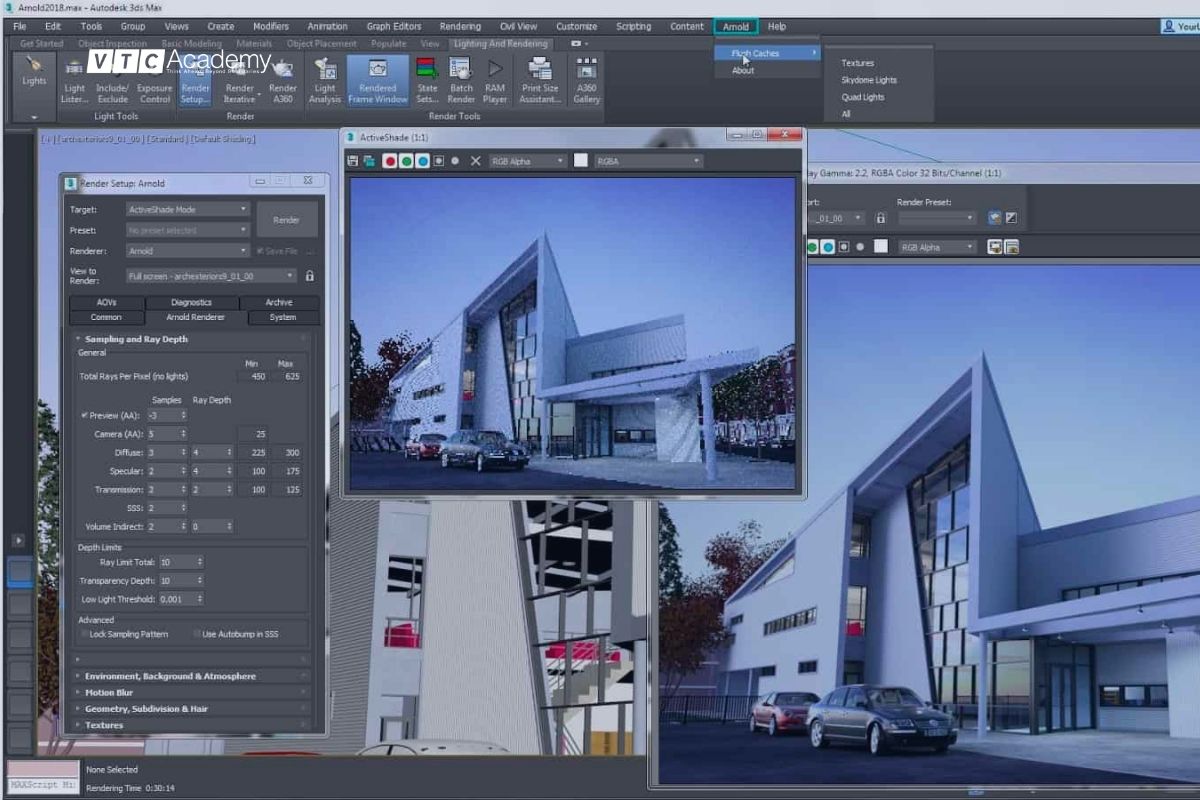Screen dimensions: 1200x800
Task: Open the Print Size Assistant
Action: pyautogui.click(x=540, y=88)
